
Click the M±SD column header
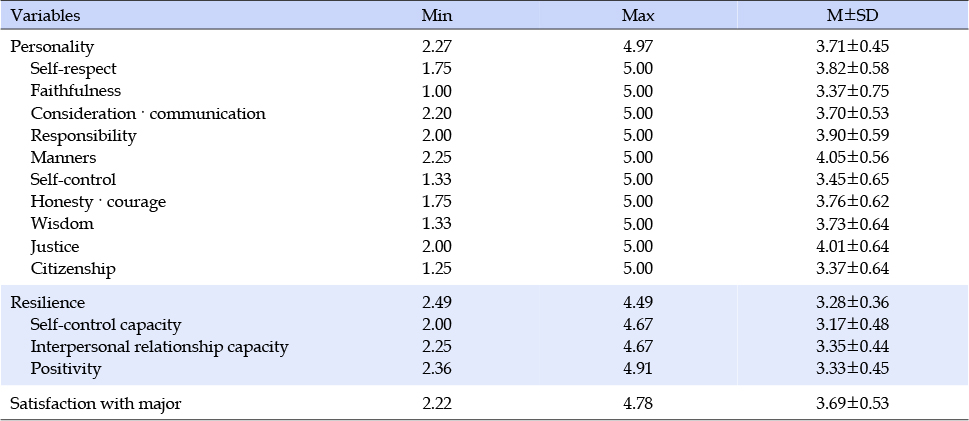coord(852,16)
